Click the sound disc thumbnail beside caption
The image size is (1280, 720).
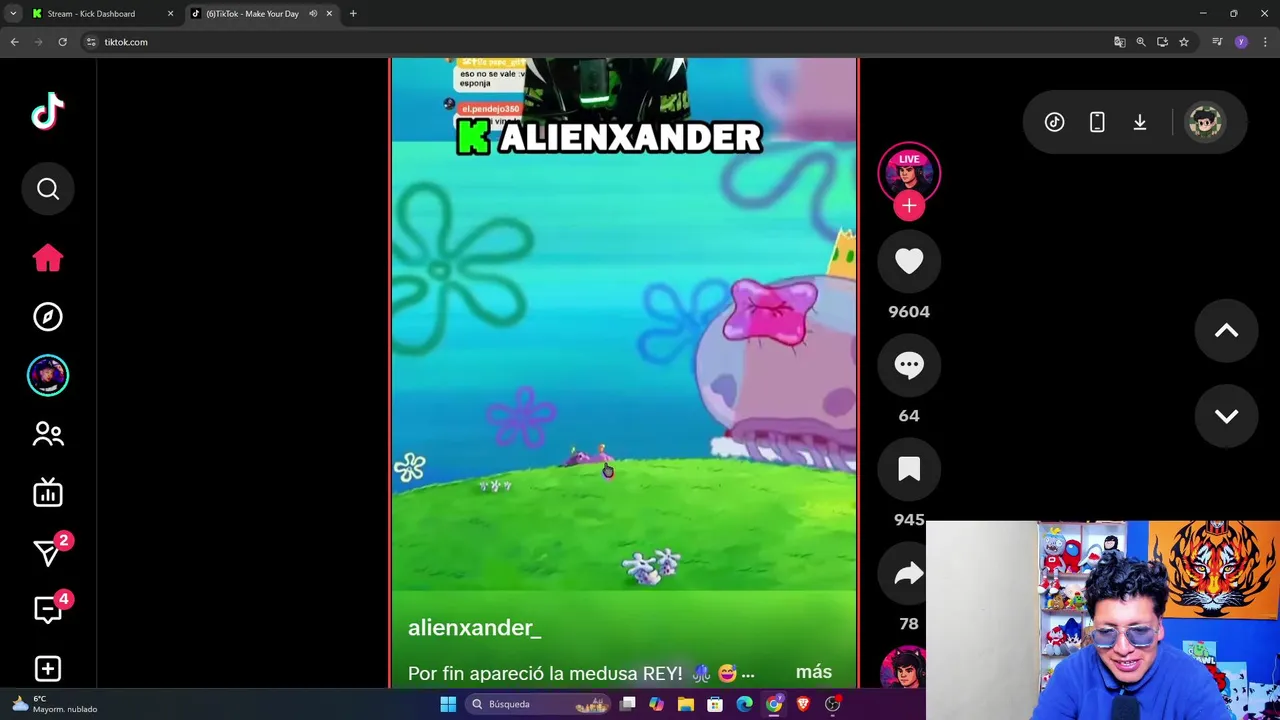point(904,668)
